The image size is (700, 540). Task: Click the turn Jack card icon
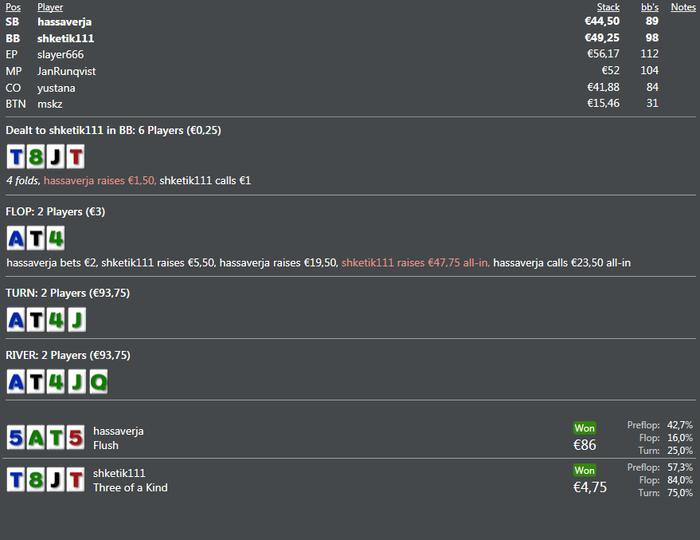coord(76,320)
